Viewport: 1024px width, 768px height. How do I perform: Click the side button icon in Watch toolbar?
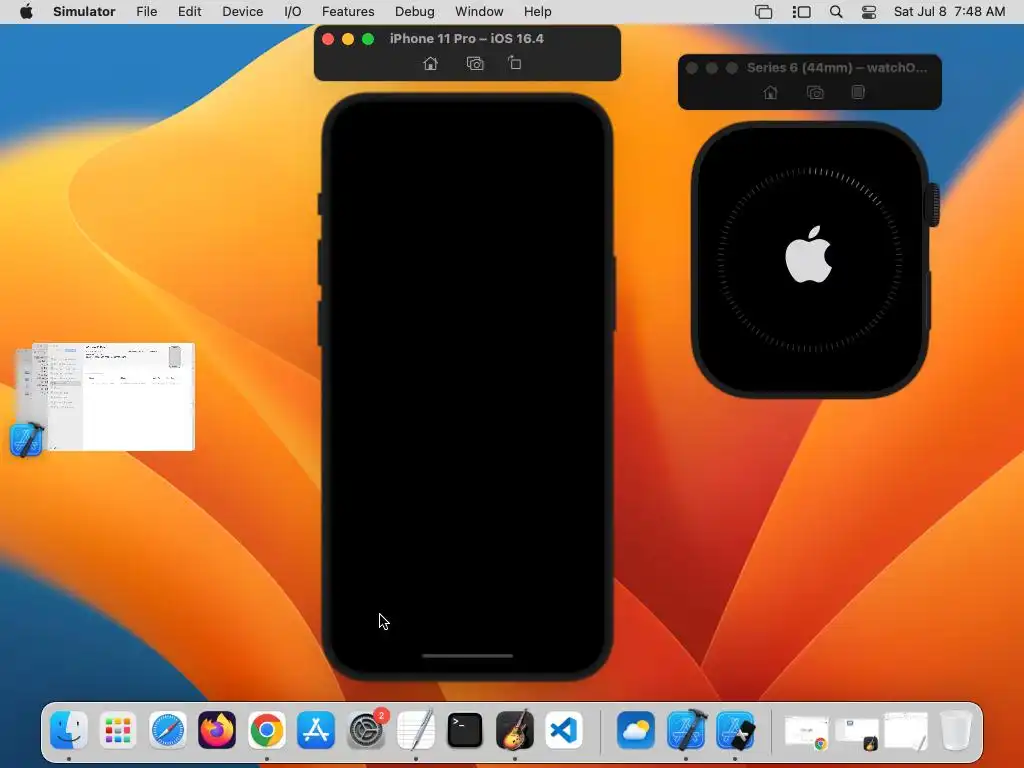858,92
